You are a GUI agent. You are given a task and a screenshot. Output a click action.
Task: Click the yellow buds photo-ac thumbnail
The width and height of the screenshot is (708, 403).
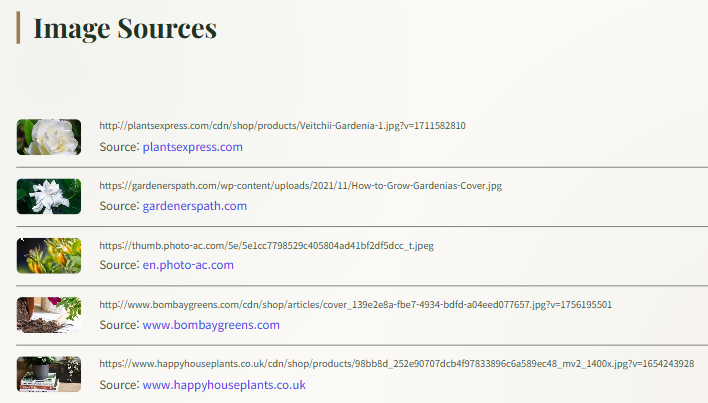click(49, 256)
